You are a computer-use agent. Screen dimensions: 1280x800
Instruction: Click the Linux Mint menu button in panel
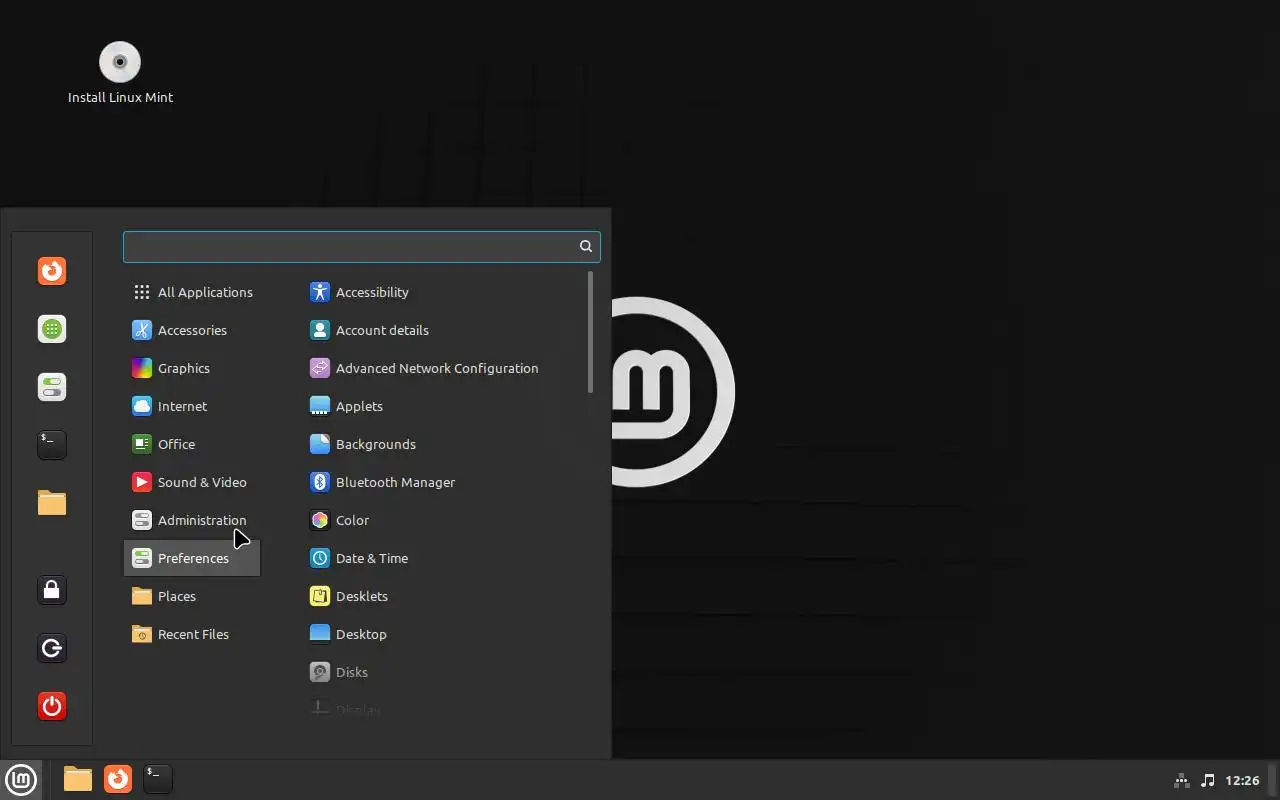(21, 779)
